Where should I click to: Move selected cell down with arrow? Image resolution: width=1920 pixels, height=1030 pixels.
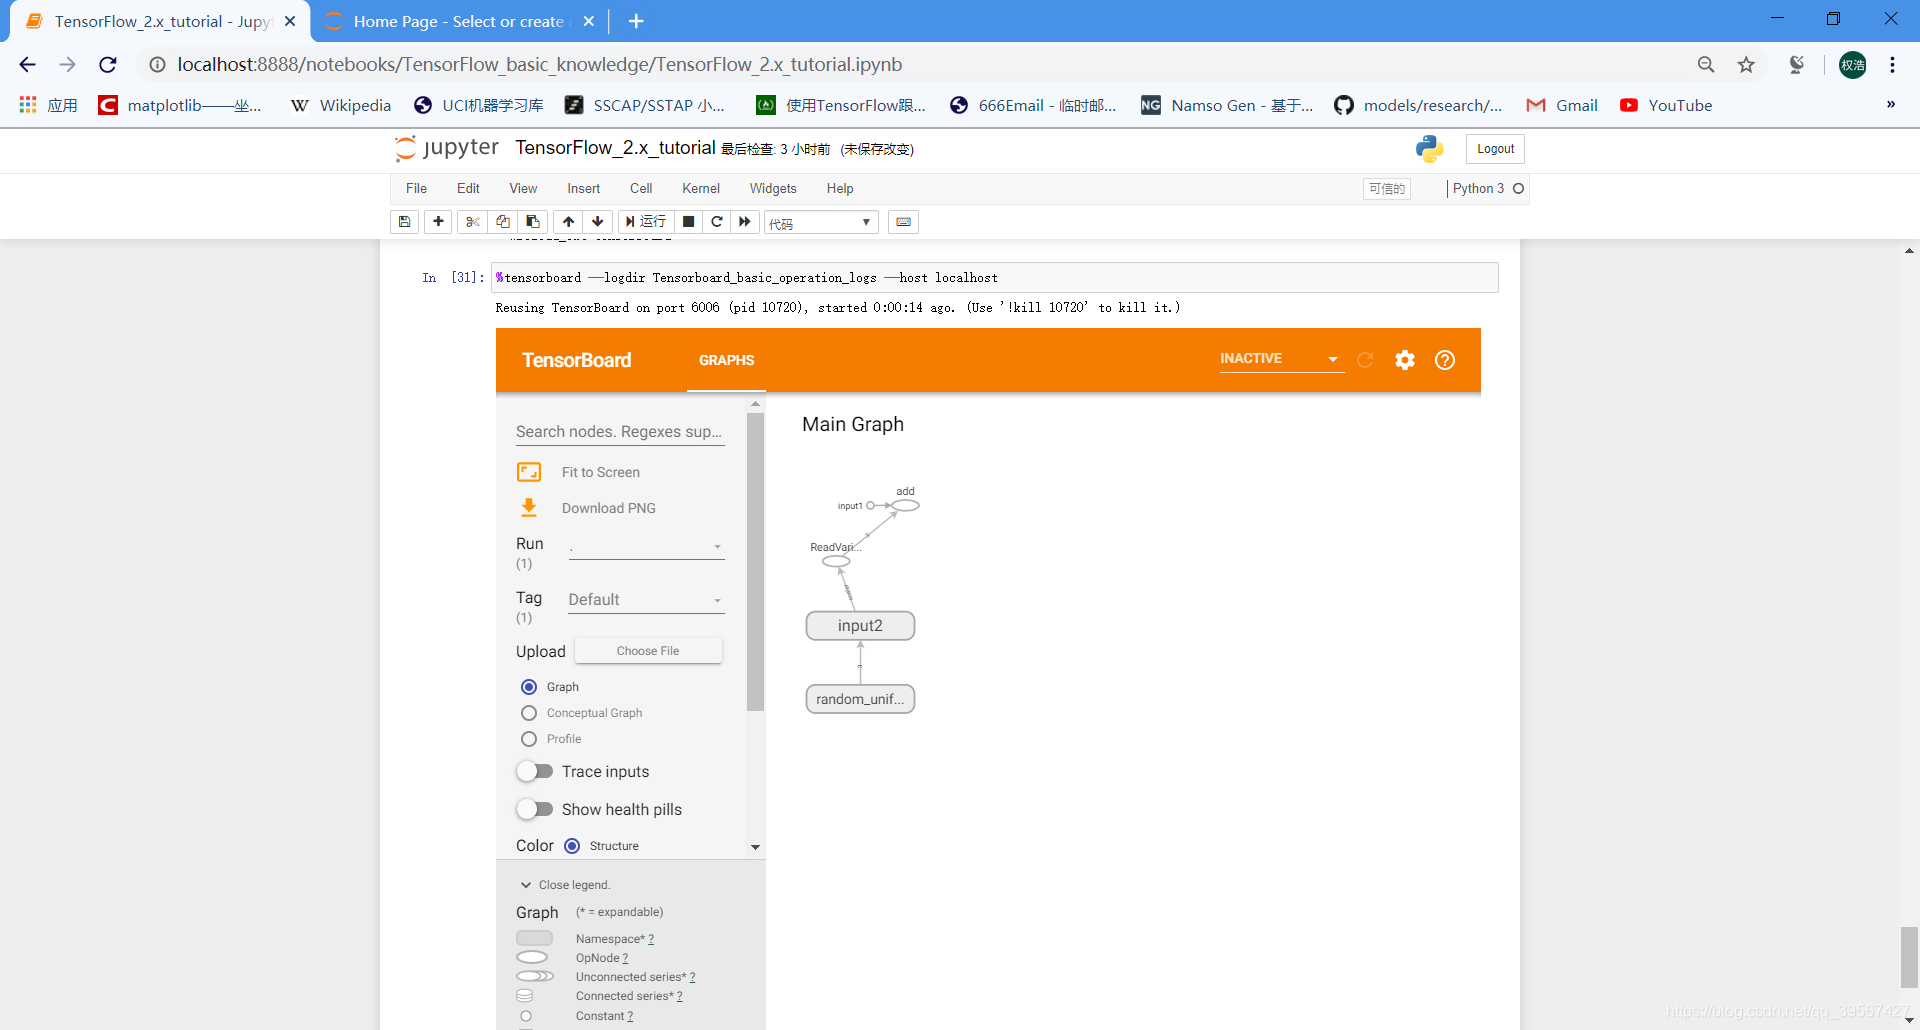[x=597, y=222]
